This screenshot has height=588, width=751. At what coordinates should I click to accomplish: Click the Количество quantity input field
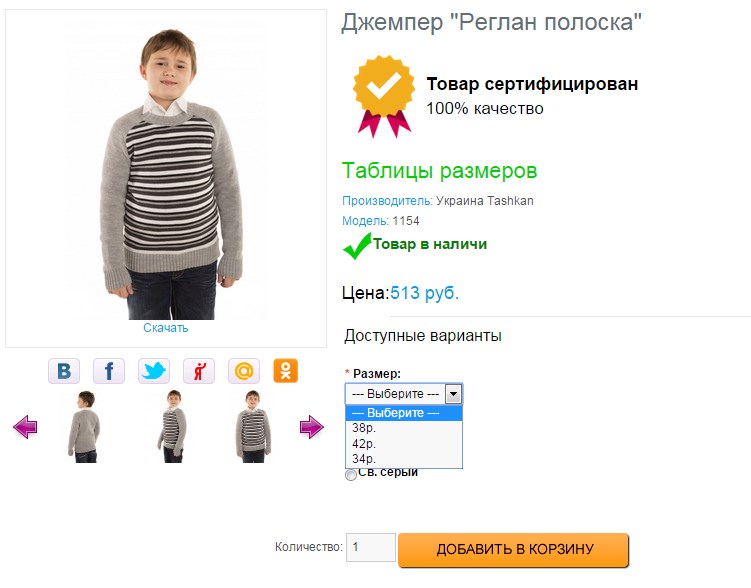370,548
